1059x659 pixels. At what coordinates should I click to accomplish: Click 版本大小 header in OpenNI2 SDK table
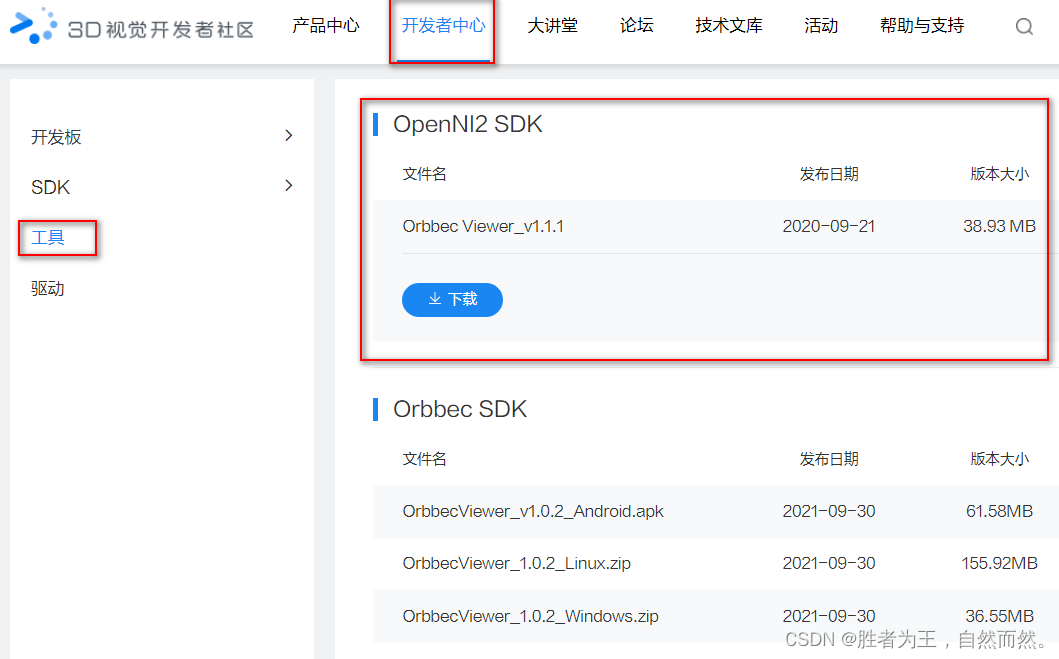point(1000,174)
